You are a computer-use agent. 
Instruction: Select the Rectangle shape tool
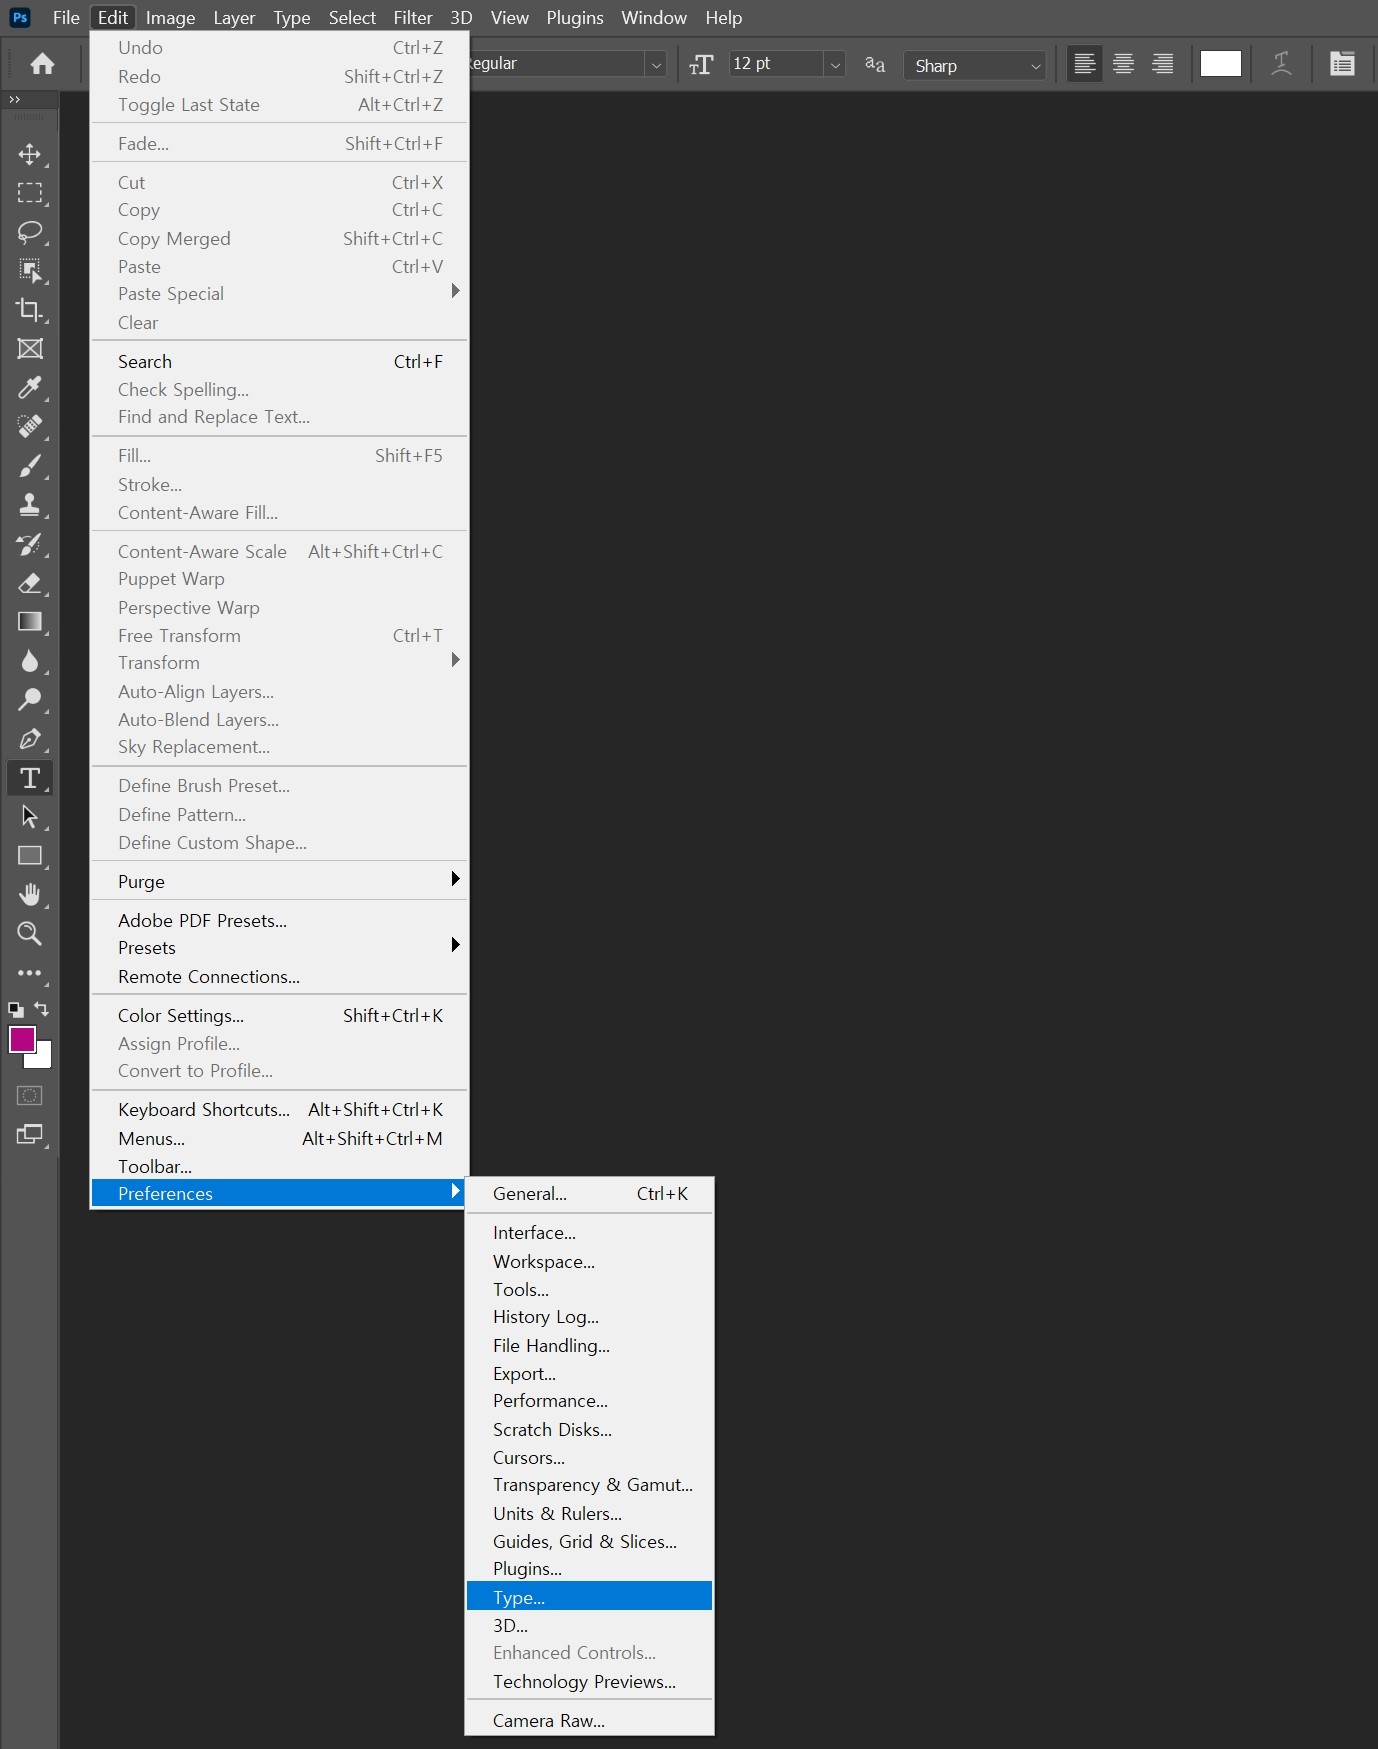pyautogui.click(x=30, y=856)
